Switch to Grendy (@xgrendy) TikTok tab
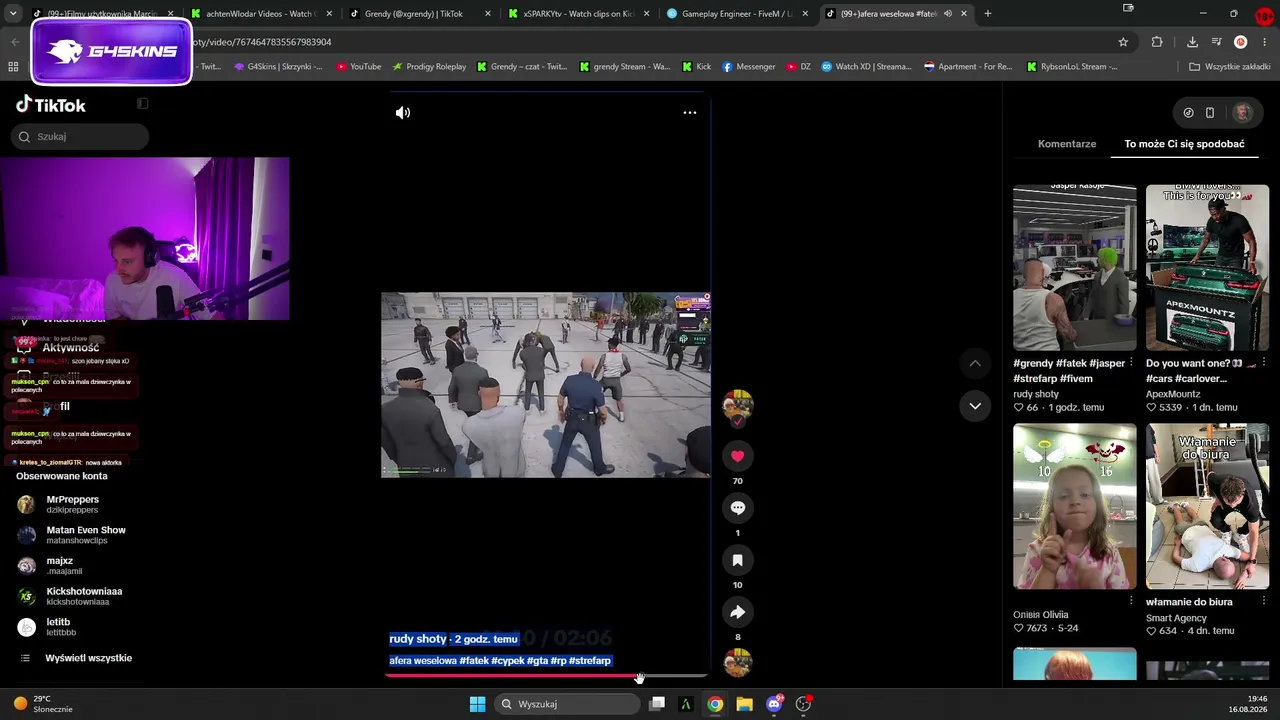1280x720 pixels. pyautogui.click(x=413, y=14)
